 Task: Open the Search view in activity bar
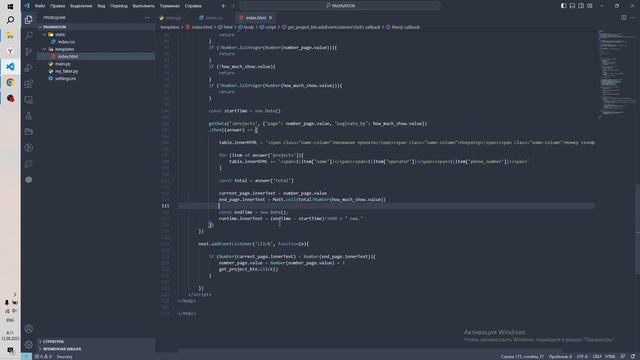click(x=29, y=36)
